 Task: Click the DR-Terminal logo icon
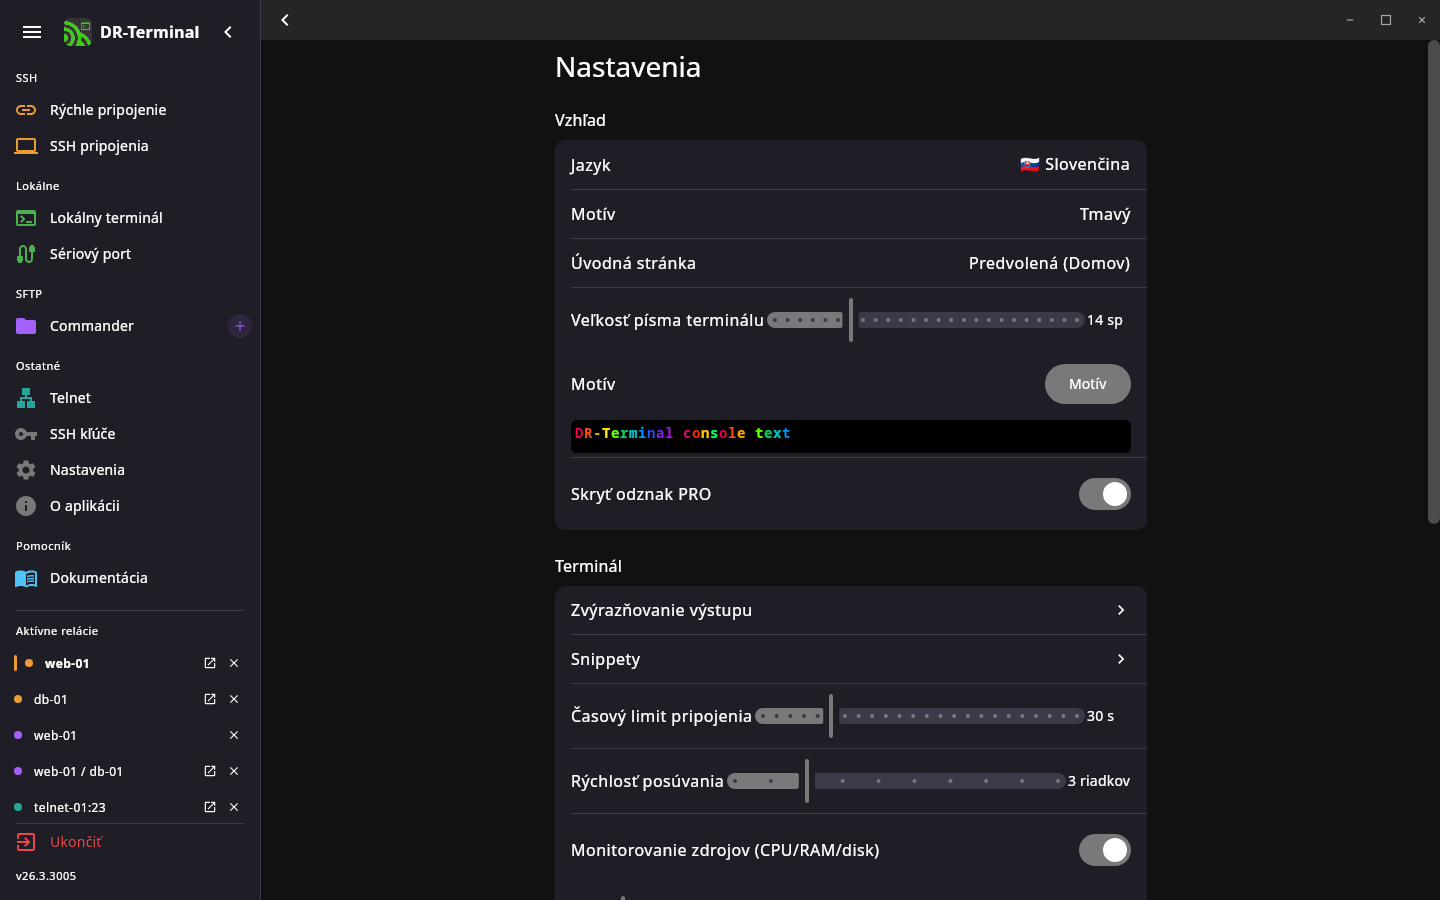(x=77, y=32)
